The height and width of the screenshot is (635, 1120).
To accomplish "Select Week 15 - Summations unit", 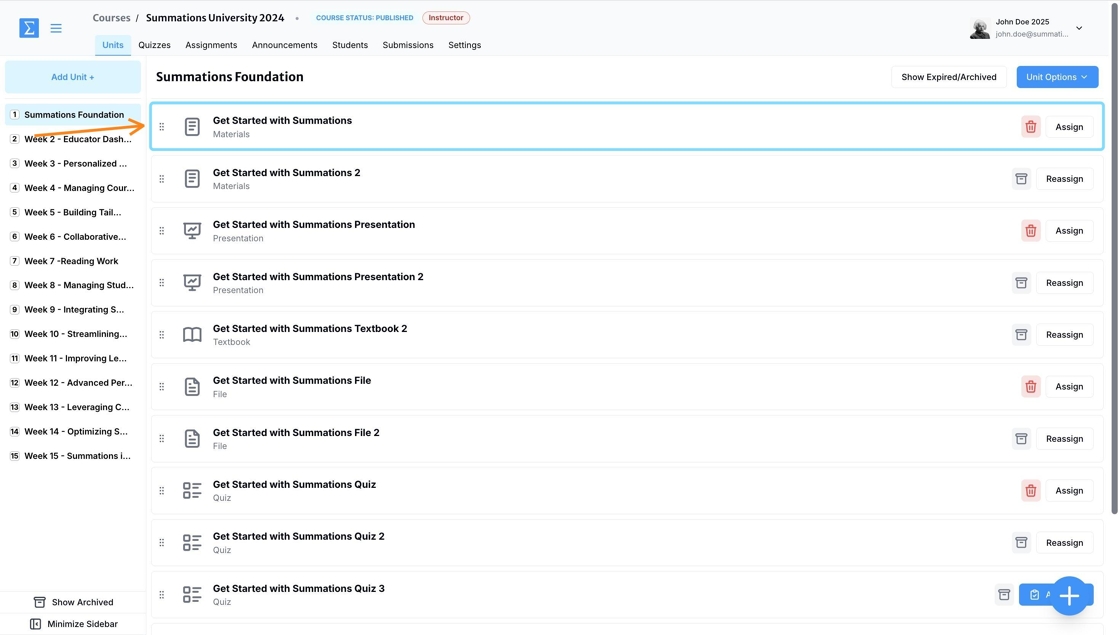I will pos(73,456).
